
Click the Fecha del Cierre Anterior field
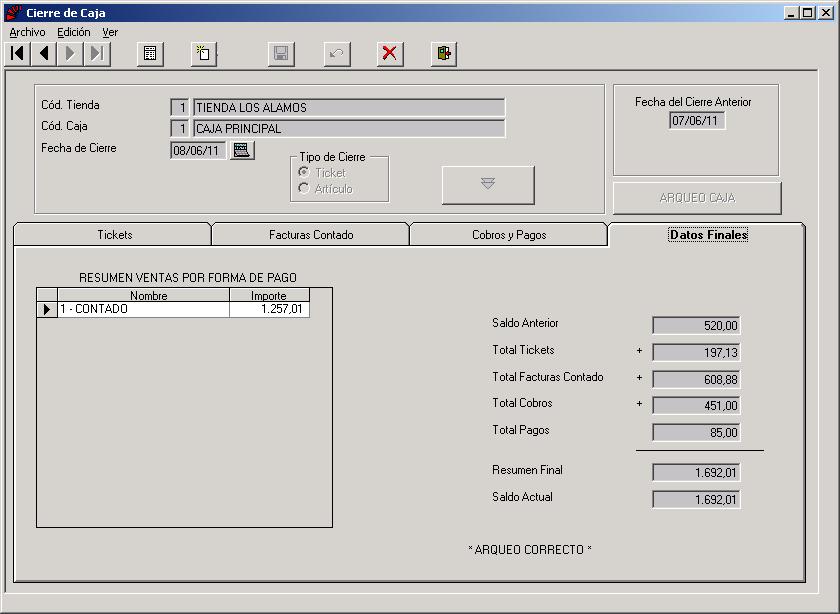point(696,121)
